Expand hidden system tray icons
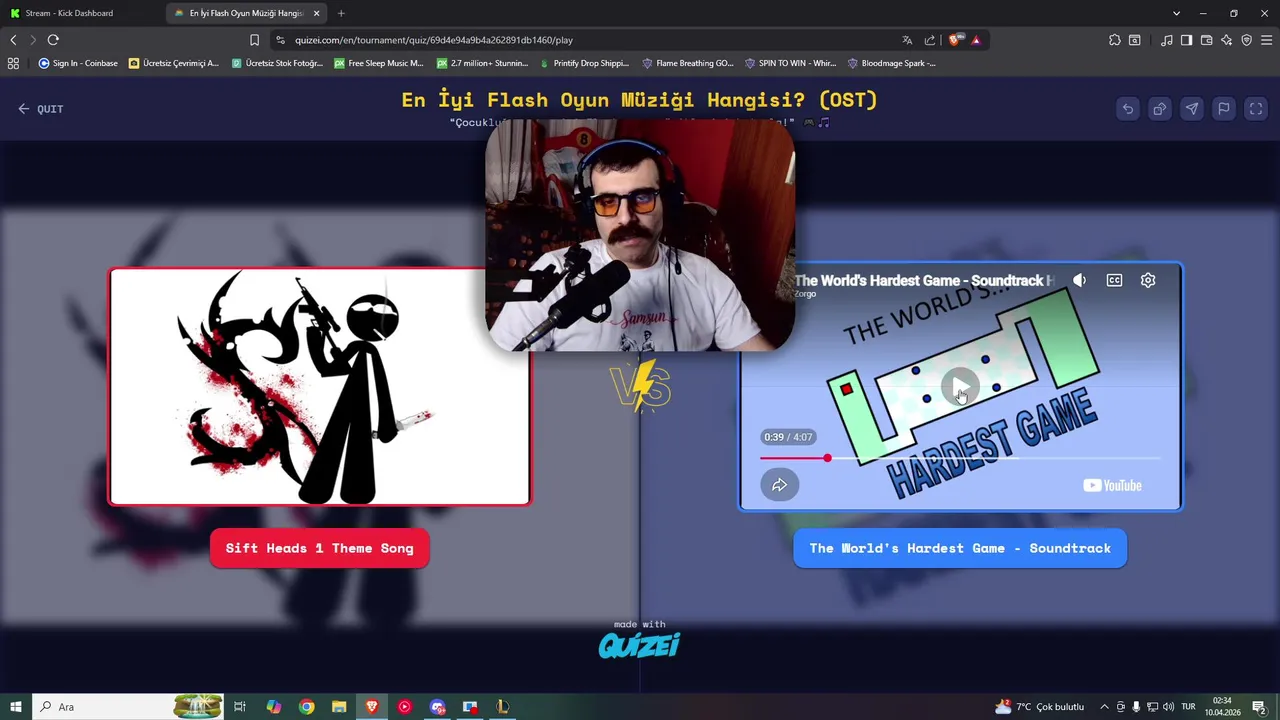The image size is (1280, 720). (1104, 707)
